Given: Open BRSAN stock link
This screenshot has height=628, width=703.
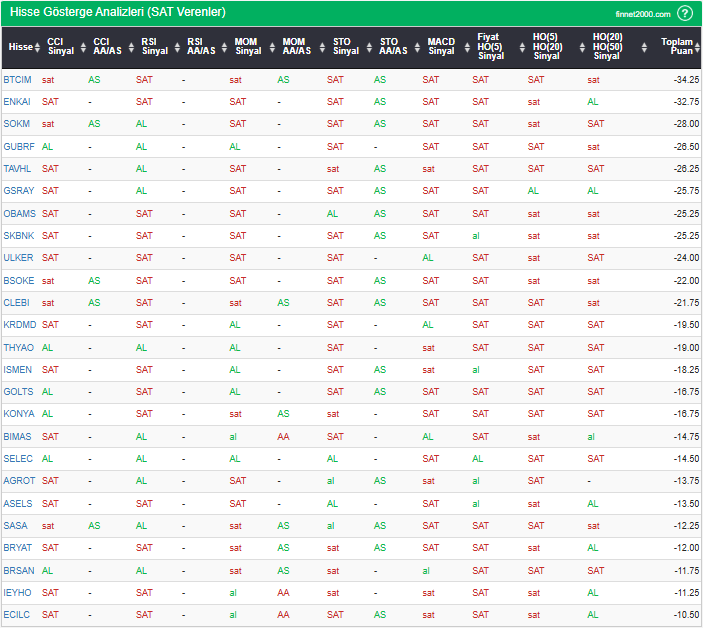Looking at the screenshot, I should 19,571.
